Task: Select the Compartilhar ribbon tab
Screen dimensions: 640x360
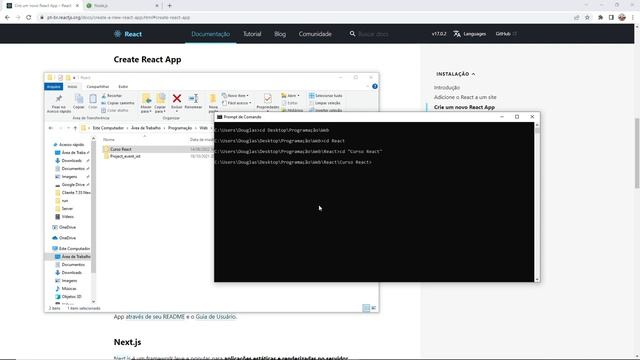Action: 98,87
